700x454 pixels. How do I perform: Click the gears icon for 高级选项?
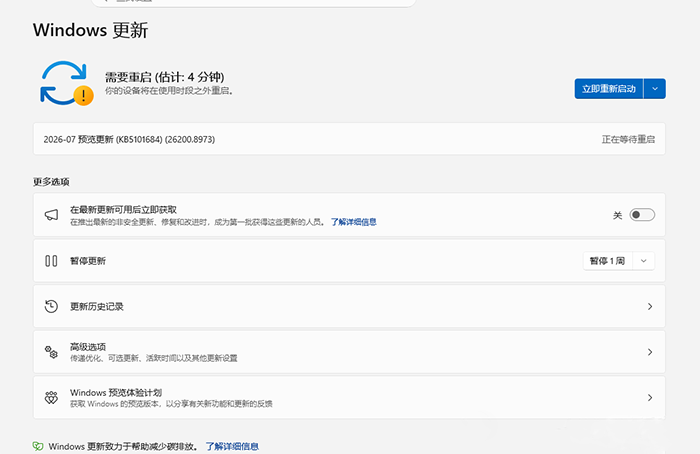pos(51,352)
